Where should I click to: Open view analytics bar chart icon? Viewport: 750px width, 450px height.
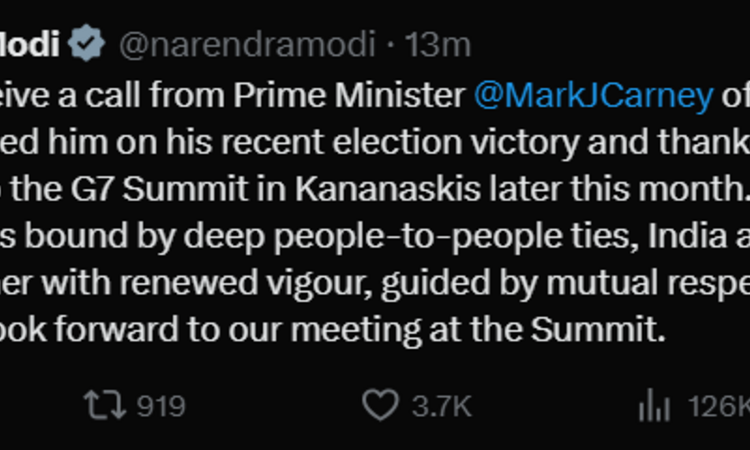click(x=654, y=405)
